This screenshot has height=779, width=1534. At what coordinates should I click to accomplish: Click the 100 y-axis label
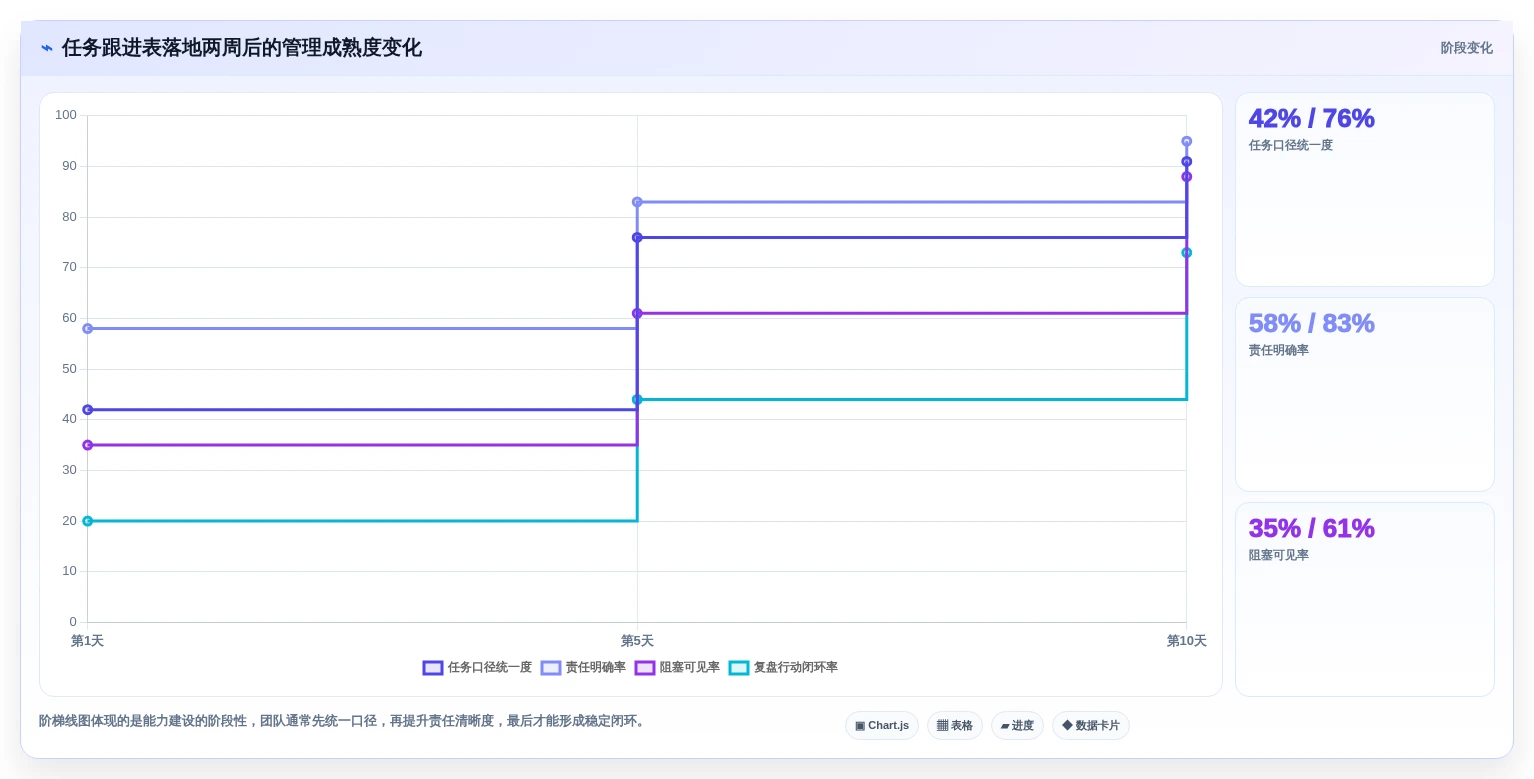pyautogui.click(x=66, y=115)
